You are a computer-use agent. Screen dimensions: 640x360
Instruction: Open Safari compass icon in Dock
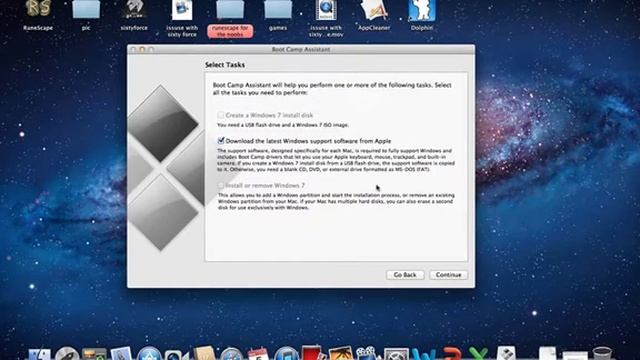(x=231, y=354)
